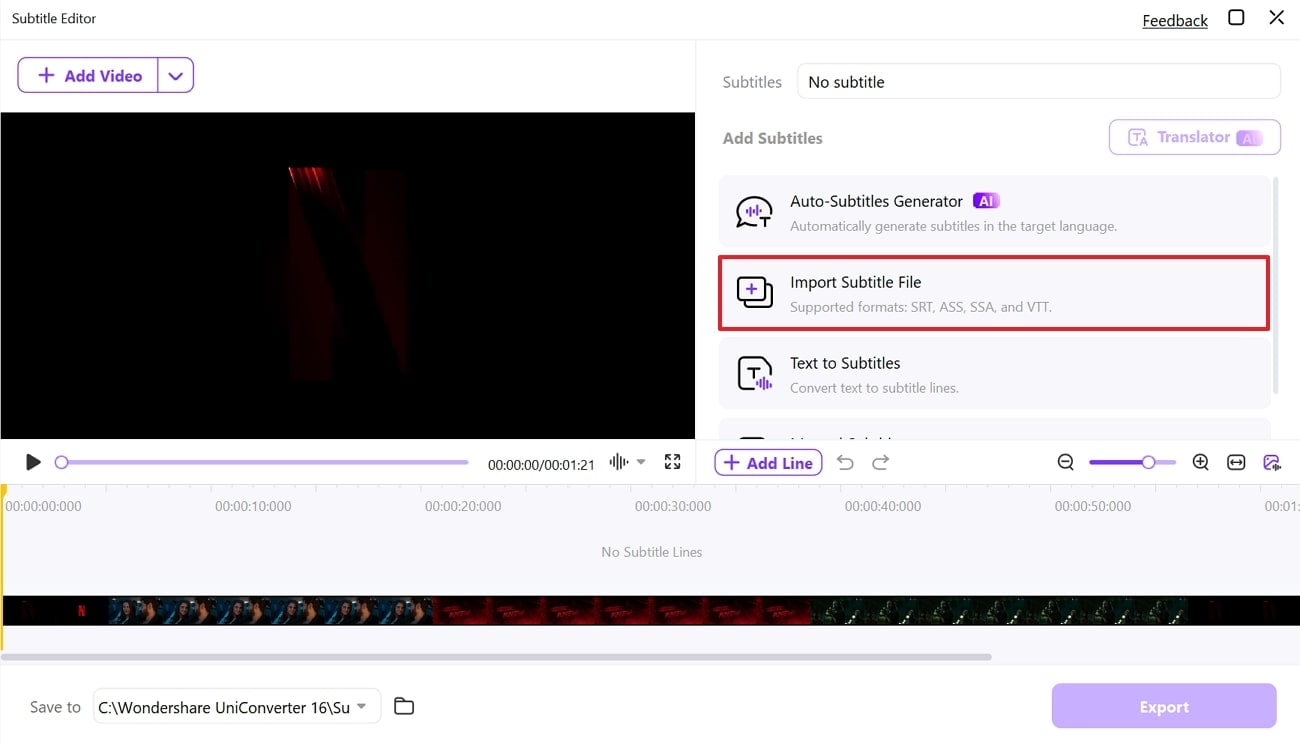Click the video preview area
Screen dimensions: 1300x744
(x=348, y=275)
